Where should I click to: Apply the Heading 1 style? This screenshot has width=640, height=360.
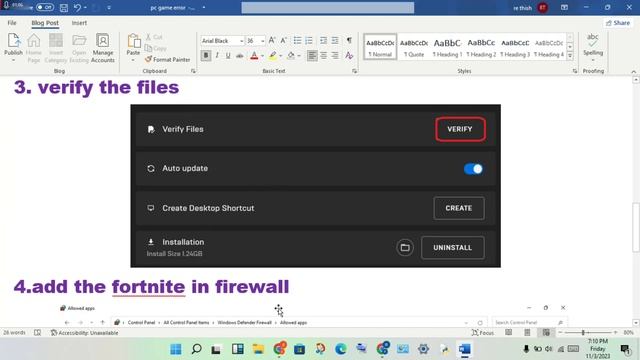tap(447, 47)
